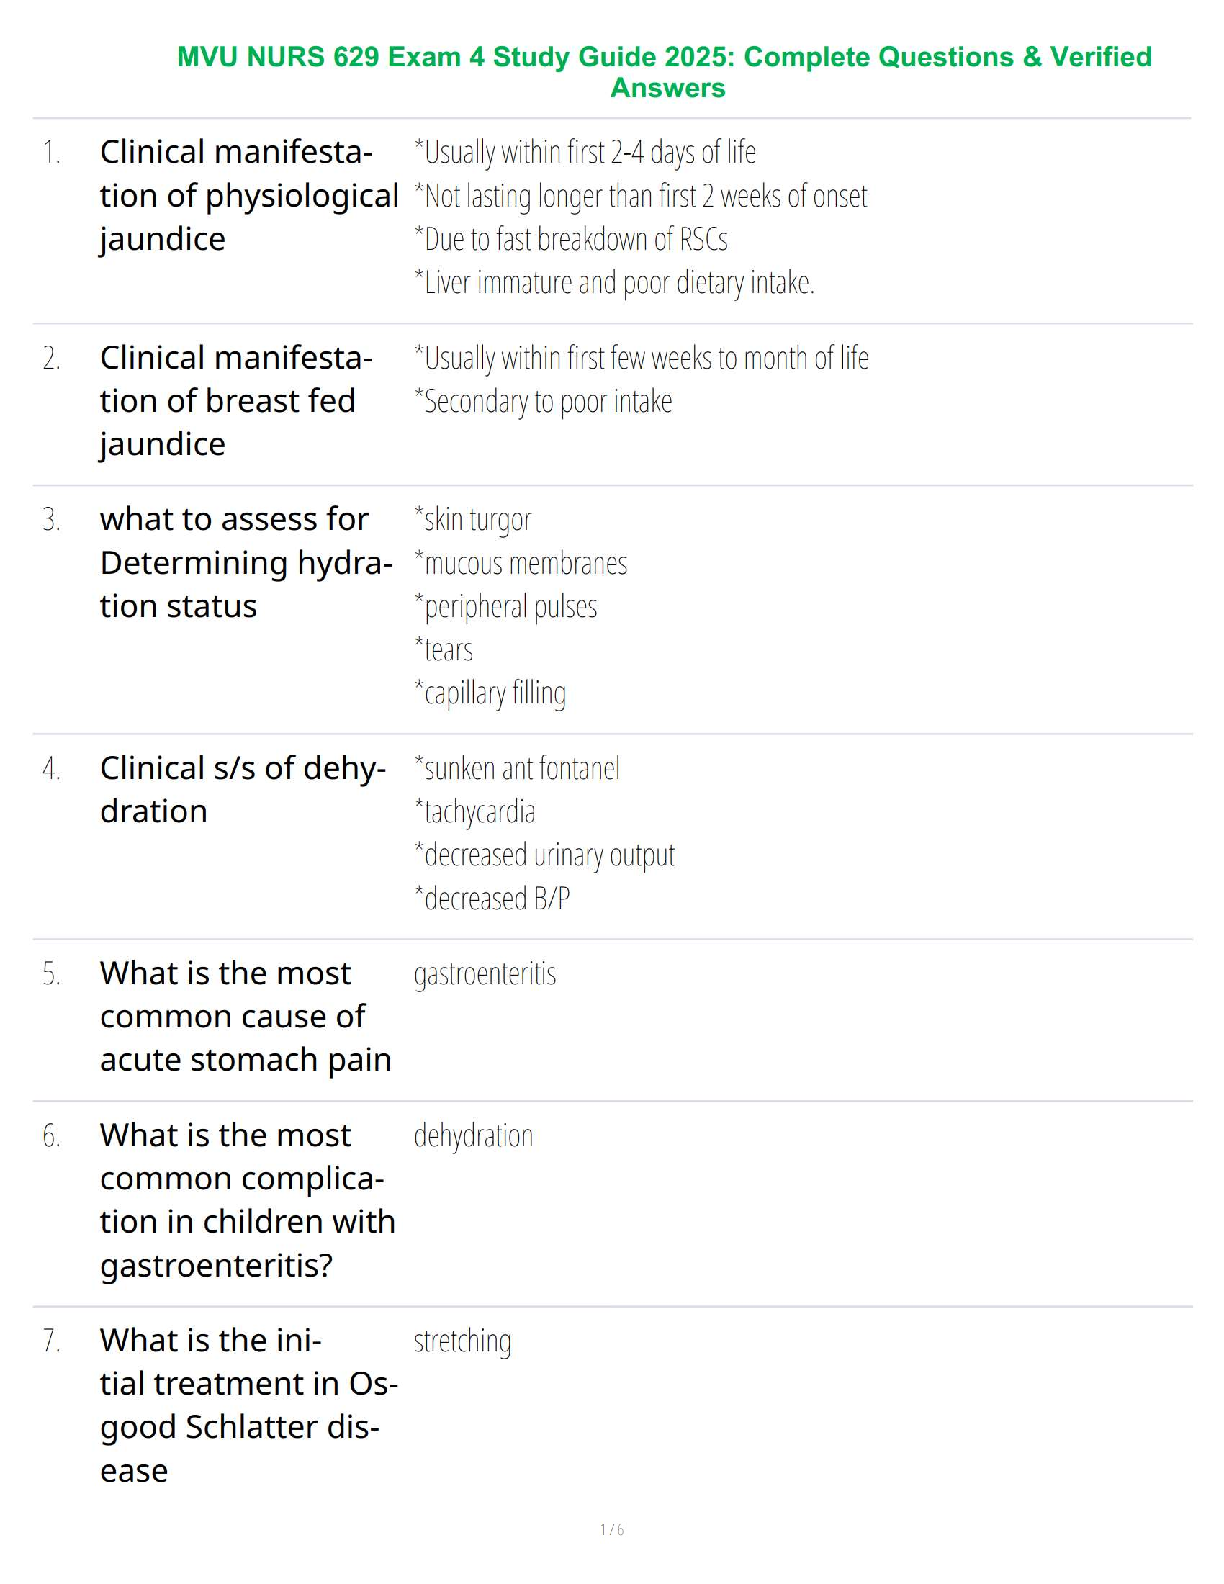Click question 7 on Osgood Schlatter disease
The width and height of the screenshot is (1224, 1584).
pyautogui.click(x=249, y=1406)
